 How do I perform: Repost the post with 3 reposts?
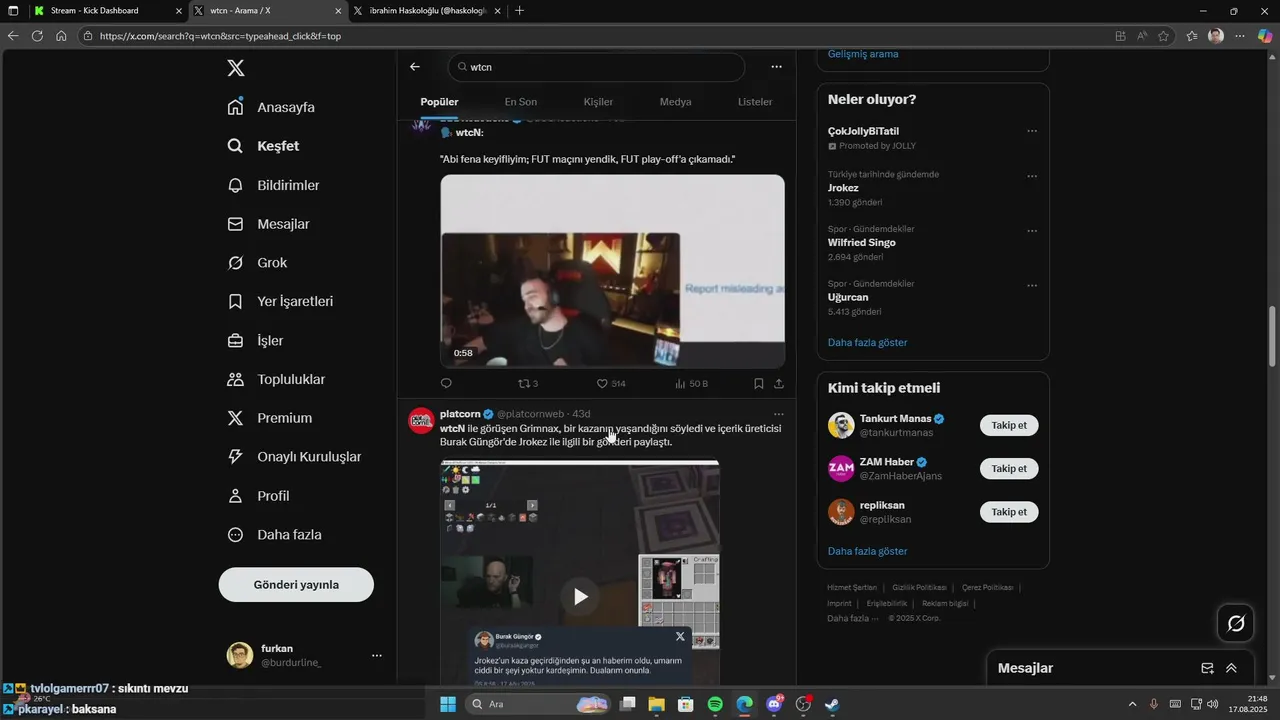coord(527,383)
